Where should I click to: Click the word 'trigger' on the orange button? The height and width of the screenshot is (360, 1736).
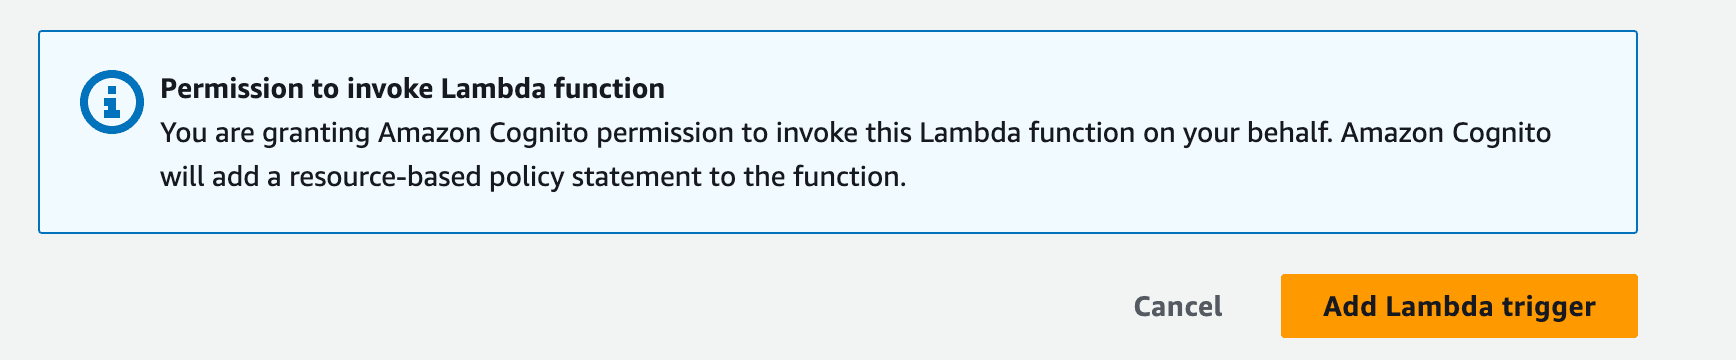pyautogui.click(x=1546, y=307)
